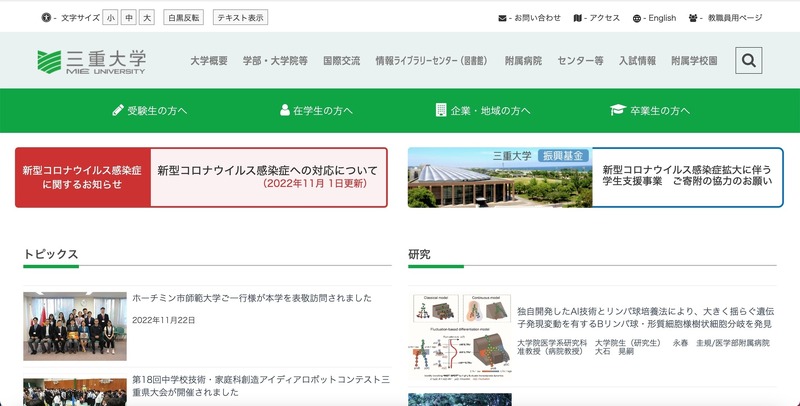The width and height of the screenshot is (800, 406).
Task: Click the pencil icon for 受験生の方へ
Action: pos(118,110)
